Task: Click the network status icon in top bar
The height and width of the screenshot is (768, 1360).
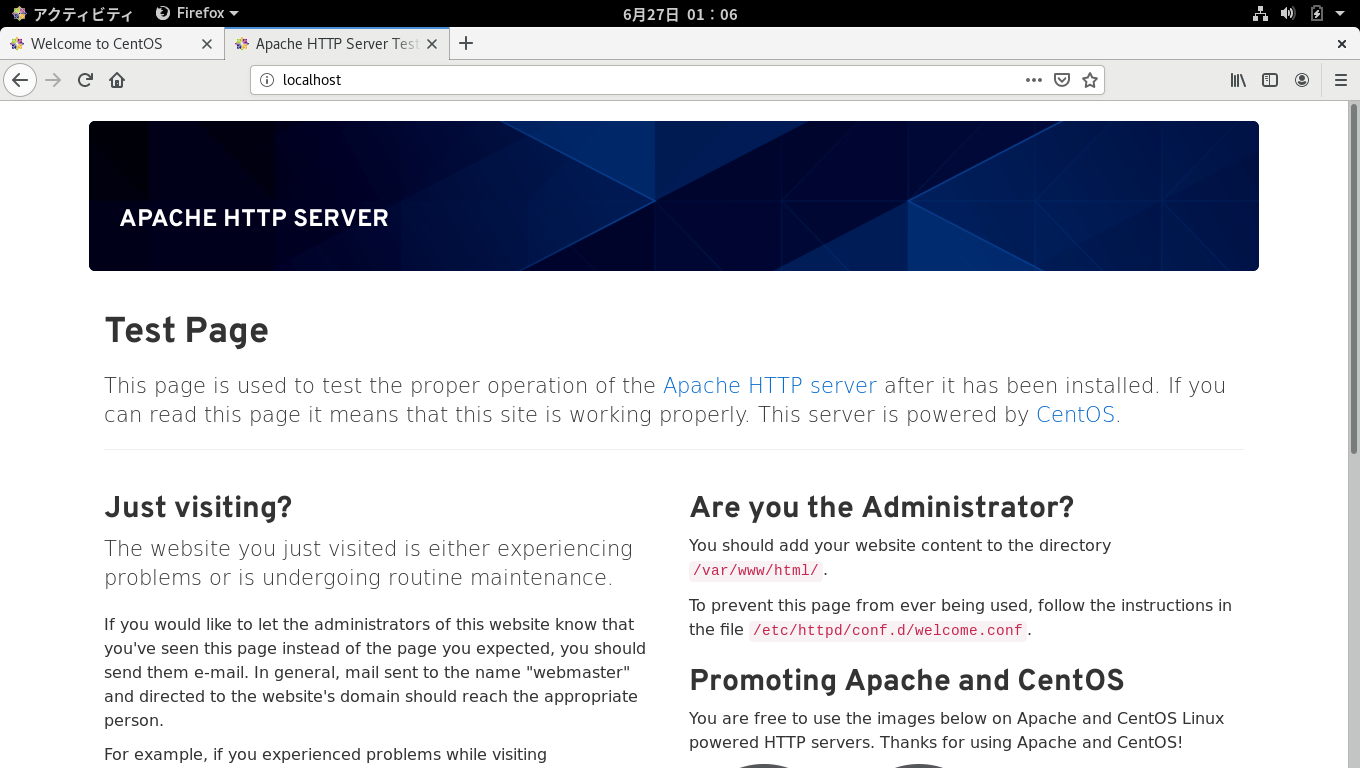Action: (1259, 13)
